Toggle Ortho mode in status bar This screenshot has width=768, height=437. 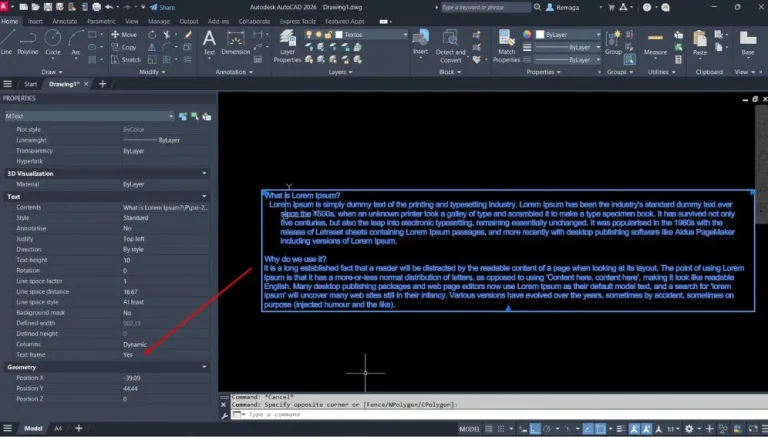[x=535, y=429]
